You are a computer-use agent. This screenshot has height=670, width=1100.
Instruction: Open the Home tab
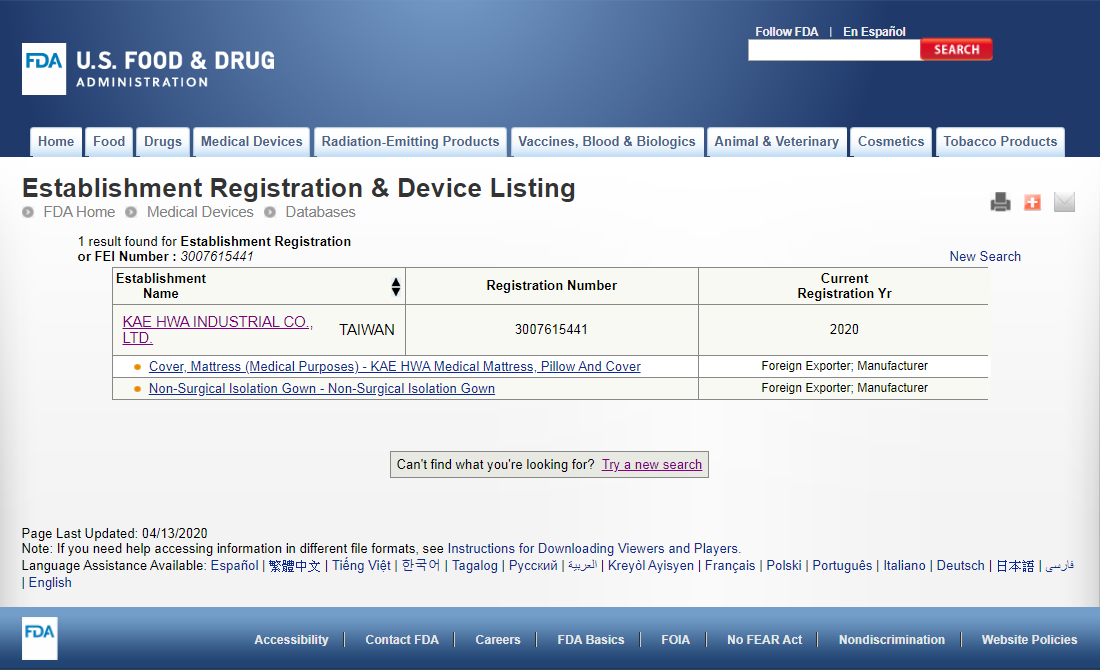tap(56, 142)
